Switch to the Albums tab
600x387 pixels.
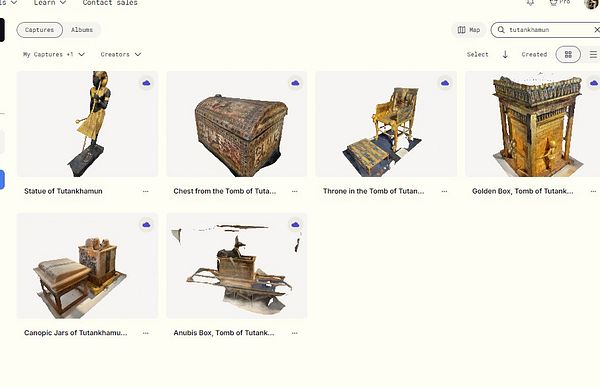point(82,30)
